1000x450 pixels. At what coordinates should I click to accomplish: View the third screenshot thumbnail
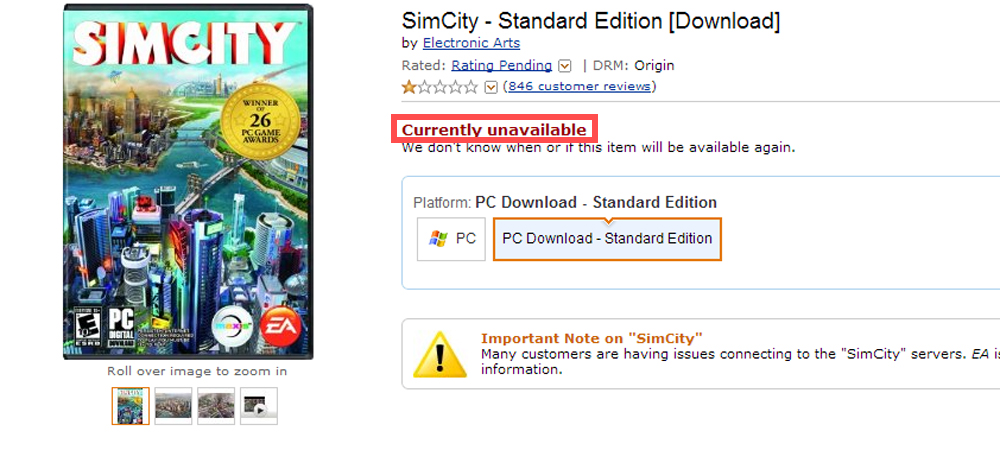click(x=216, y=406)
